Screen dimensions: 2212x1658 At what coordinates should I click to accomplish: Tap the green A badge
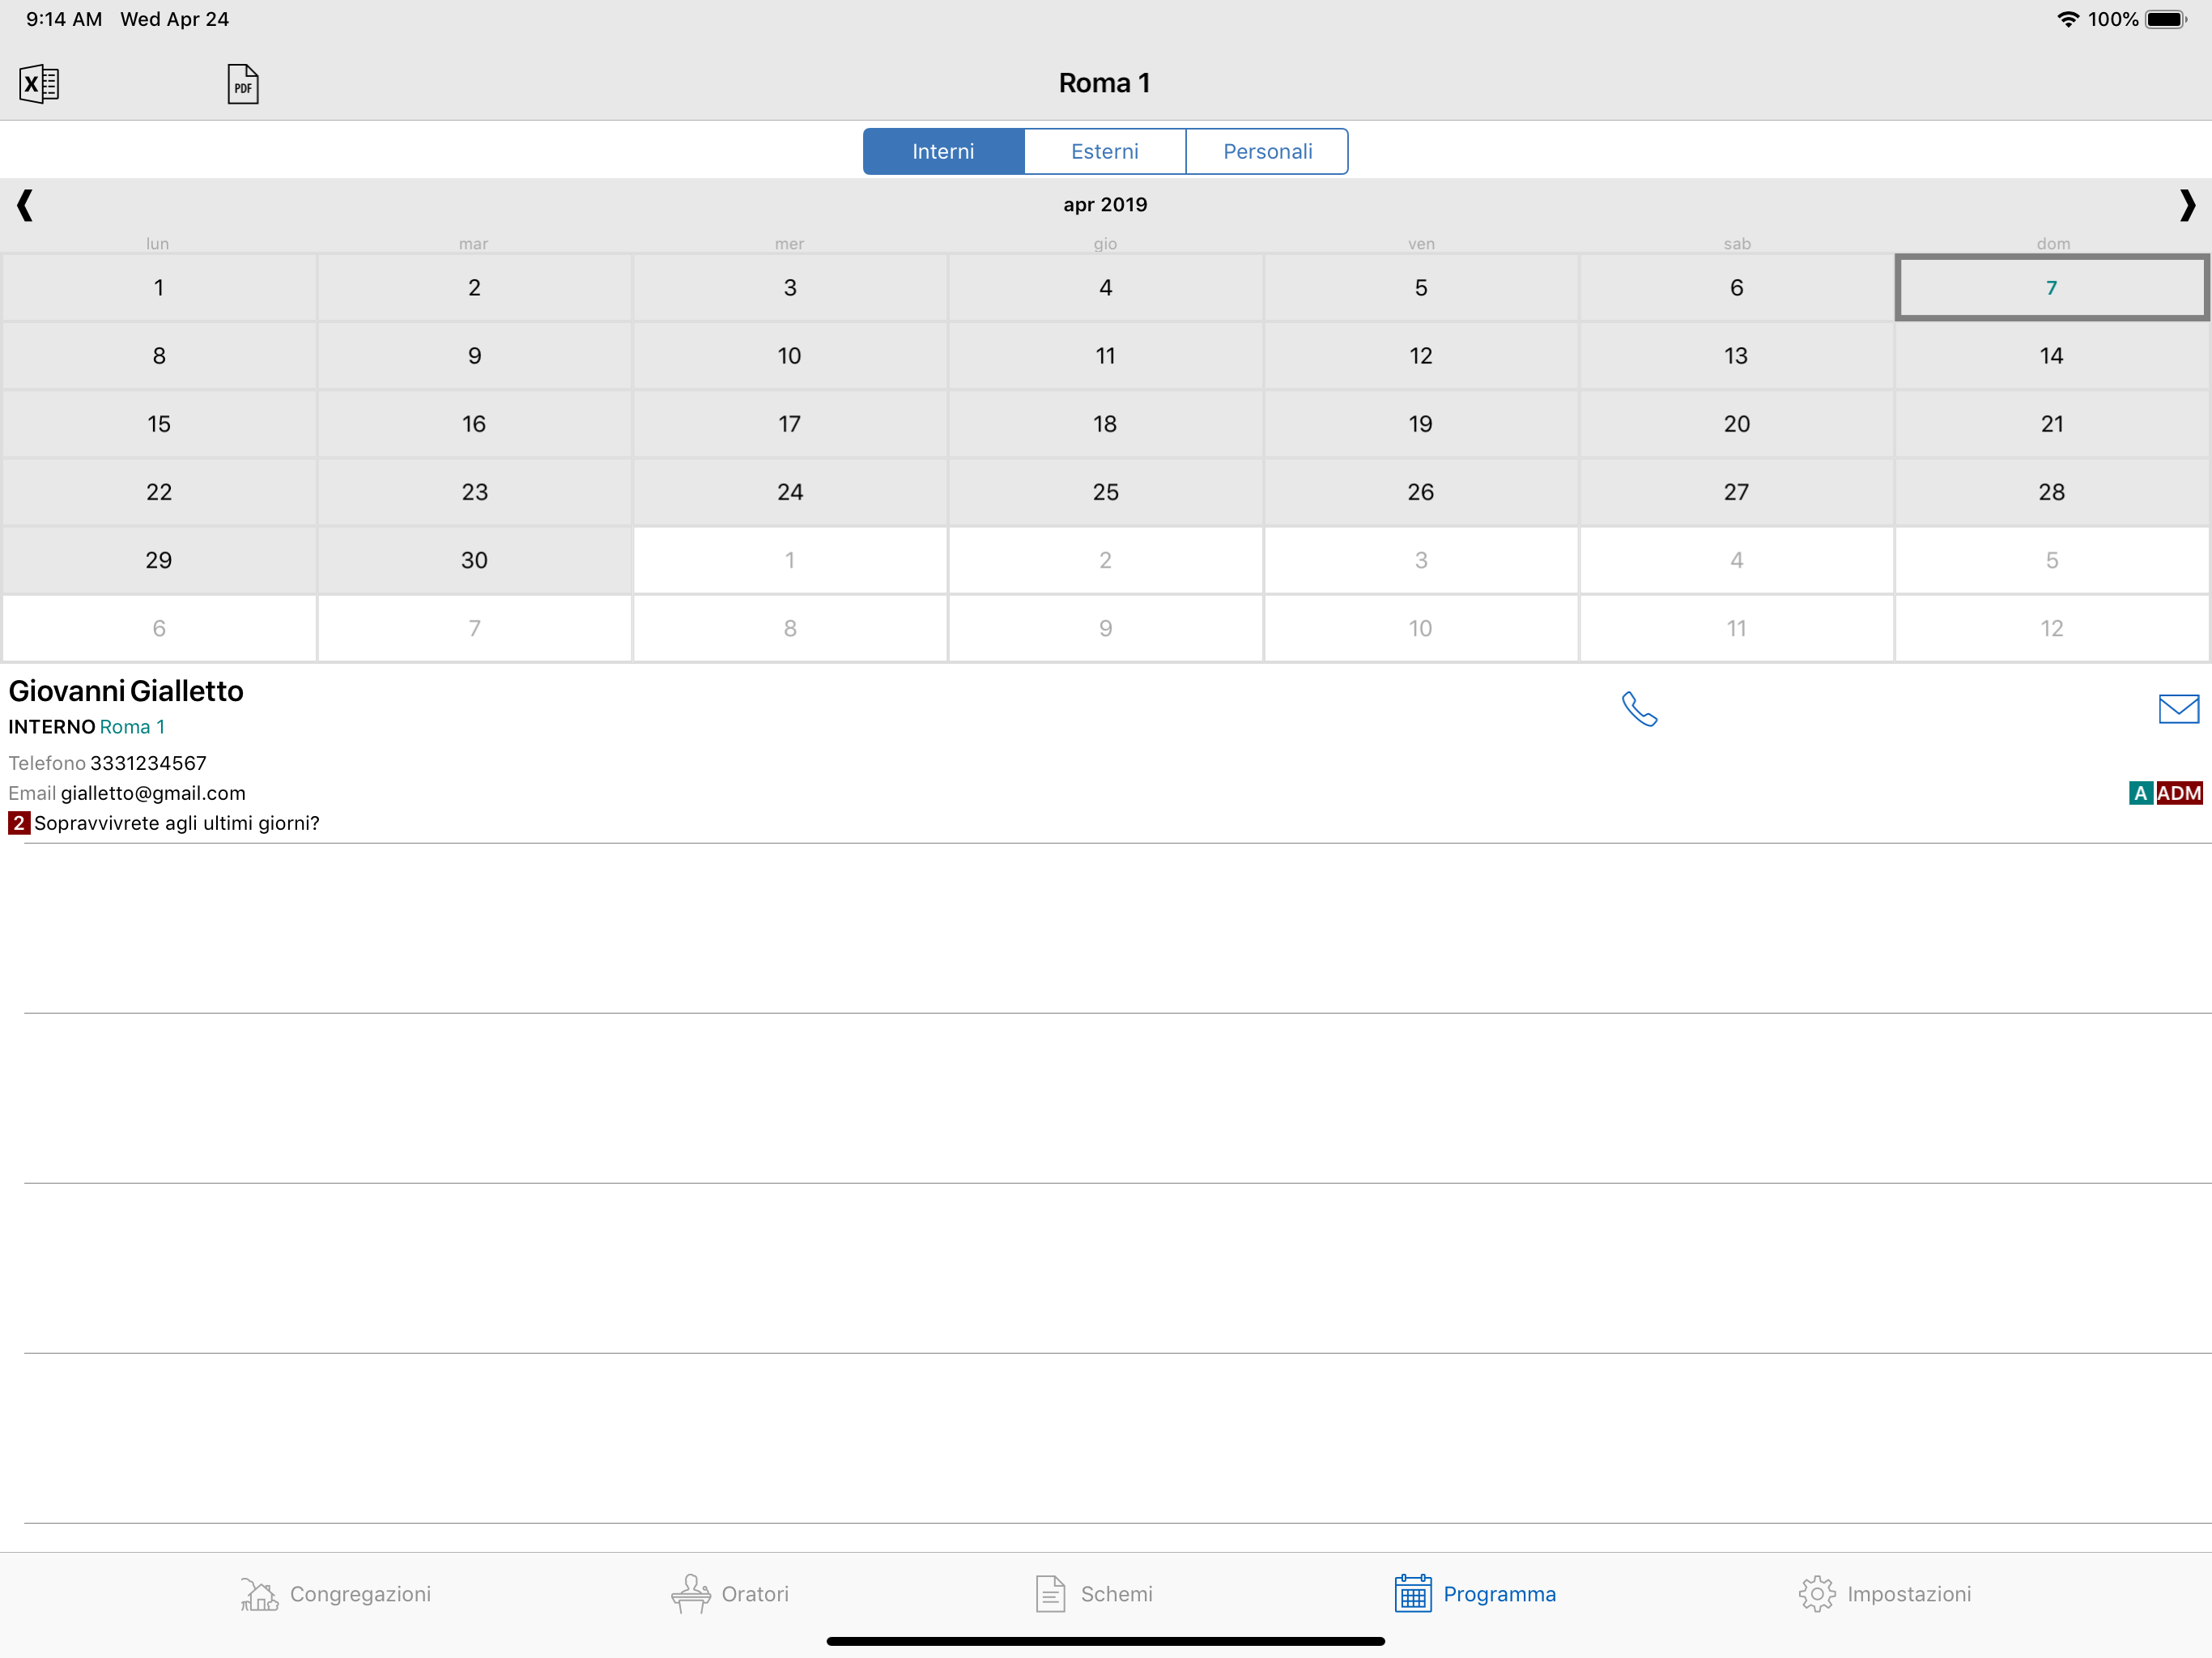click(x=2140, y=793)
